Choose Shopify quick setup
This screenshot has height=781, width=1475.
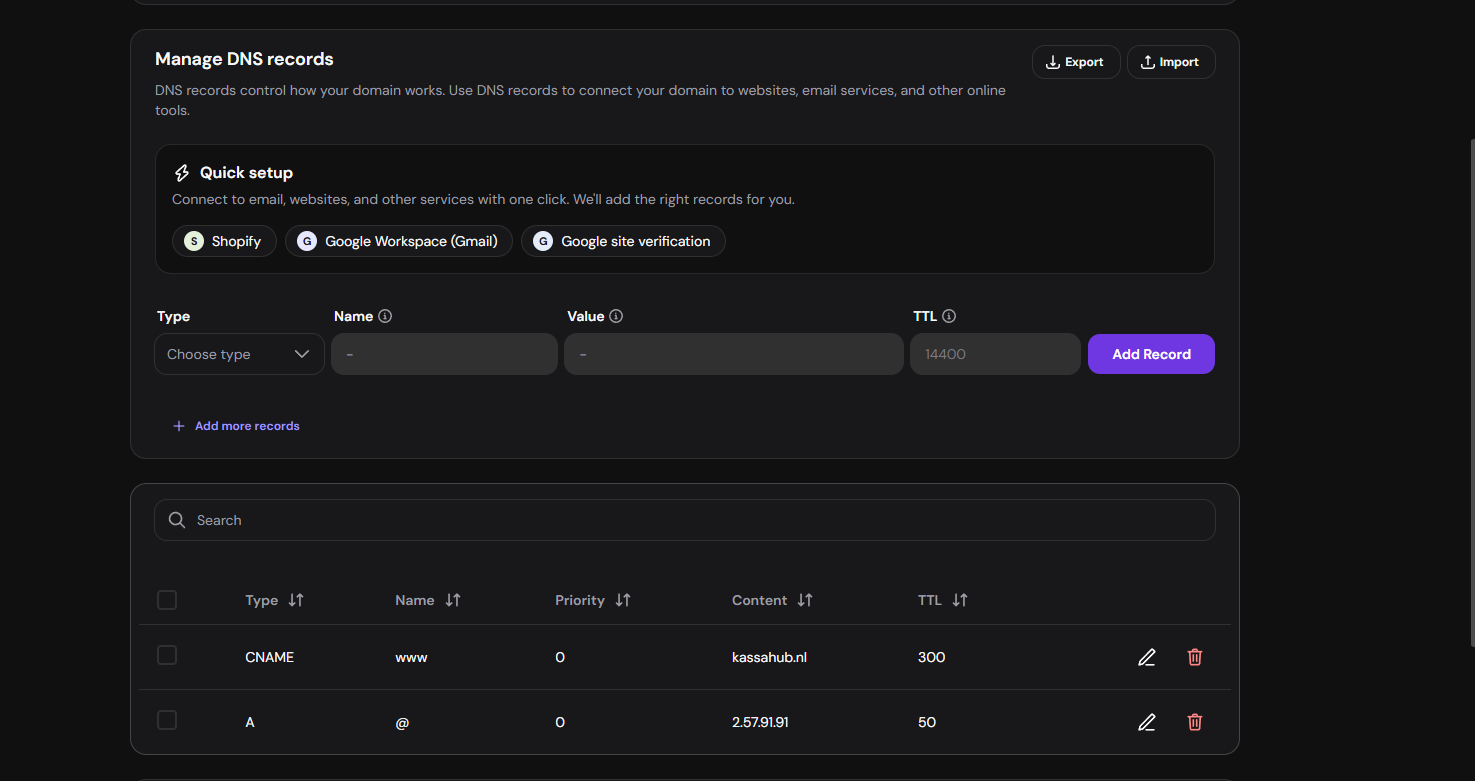224,241
